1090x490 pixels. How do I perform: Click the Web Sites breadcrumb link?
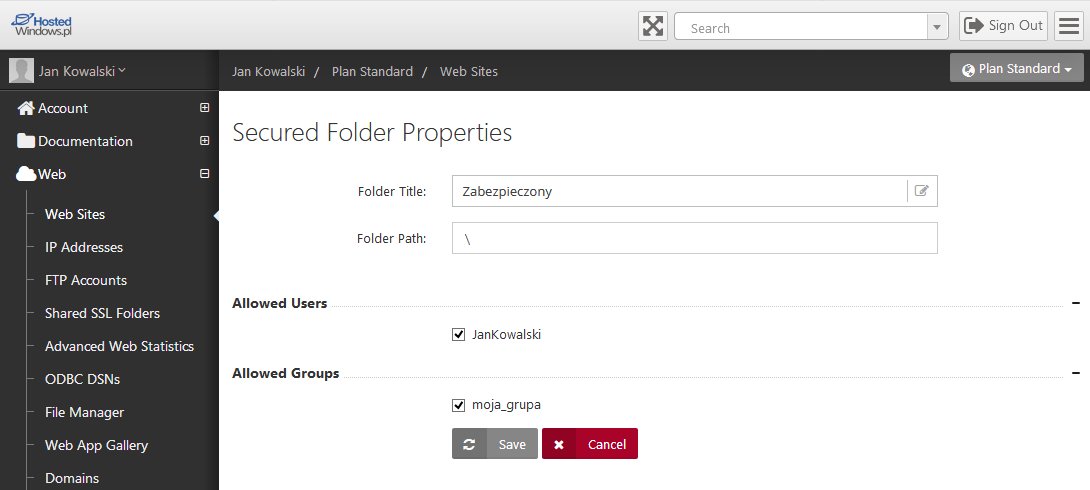(x=469, y=72)
